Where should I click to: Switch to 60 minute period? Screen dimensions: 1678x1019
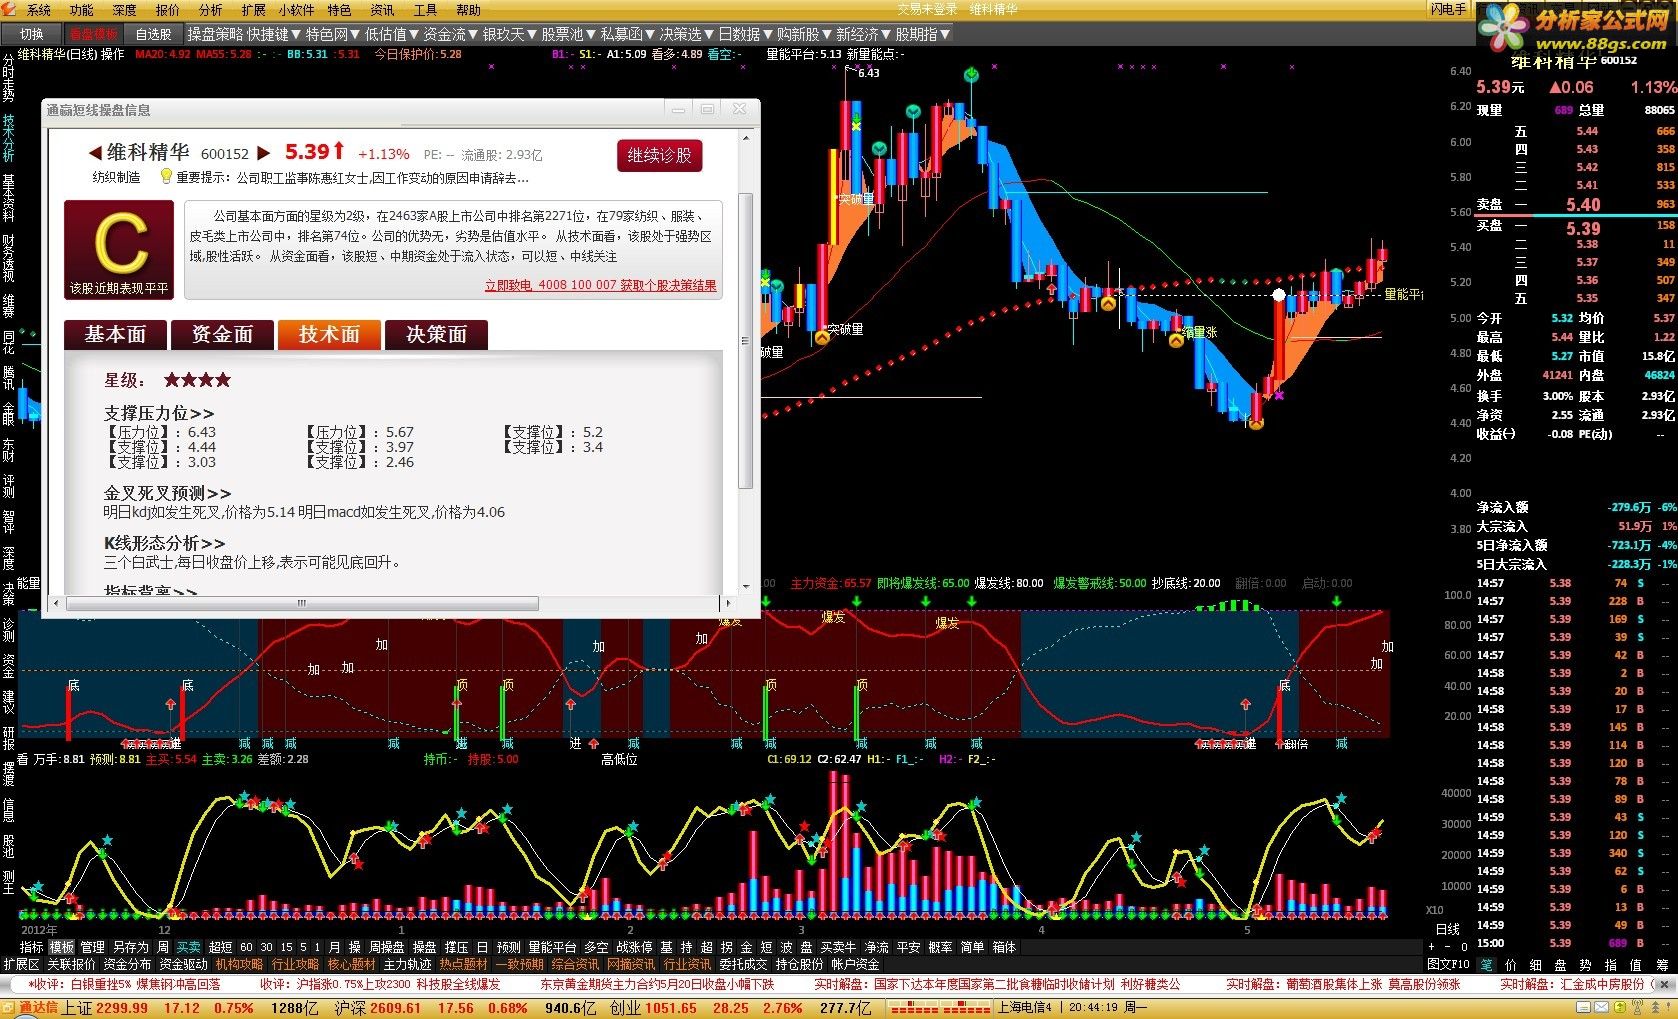pyautogui.click(x=246, y=947)
